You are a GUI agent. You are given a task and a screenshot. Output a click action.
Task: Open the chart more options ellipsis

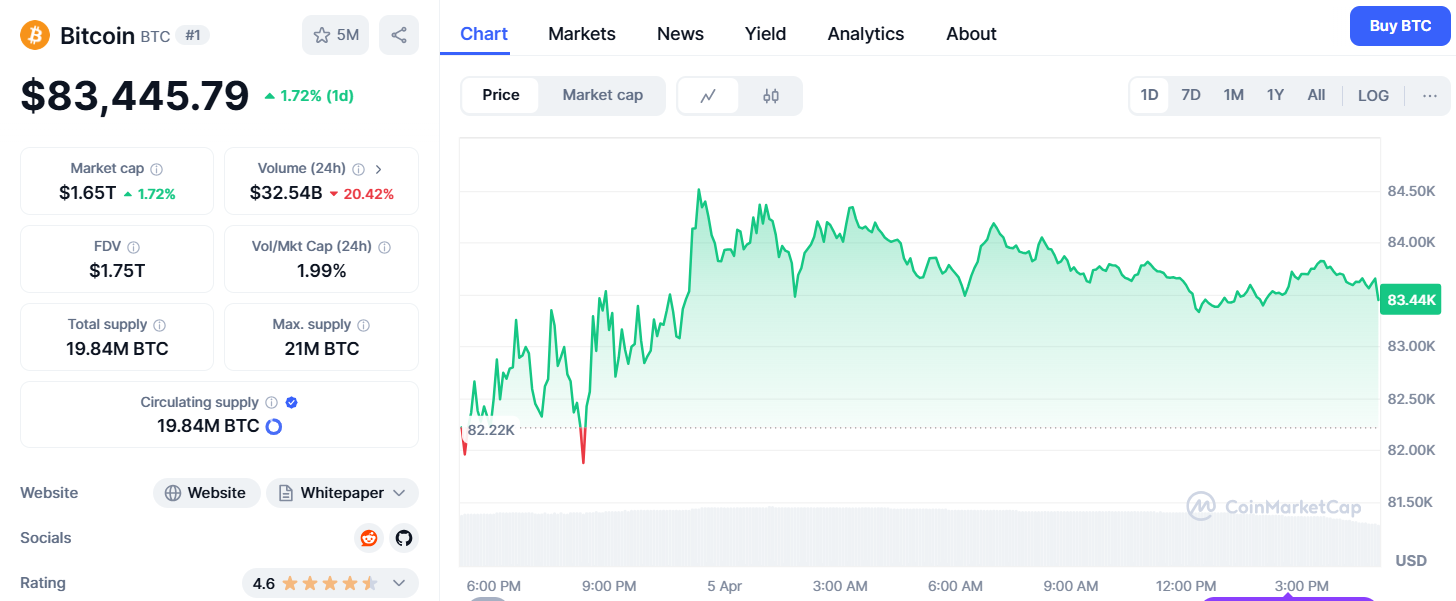1430,96
